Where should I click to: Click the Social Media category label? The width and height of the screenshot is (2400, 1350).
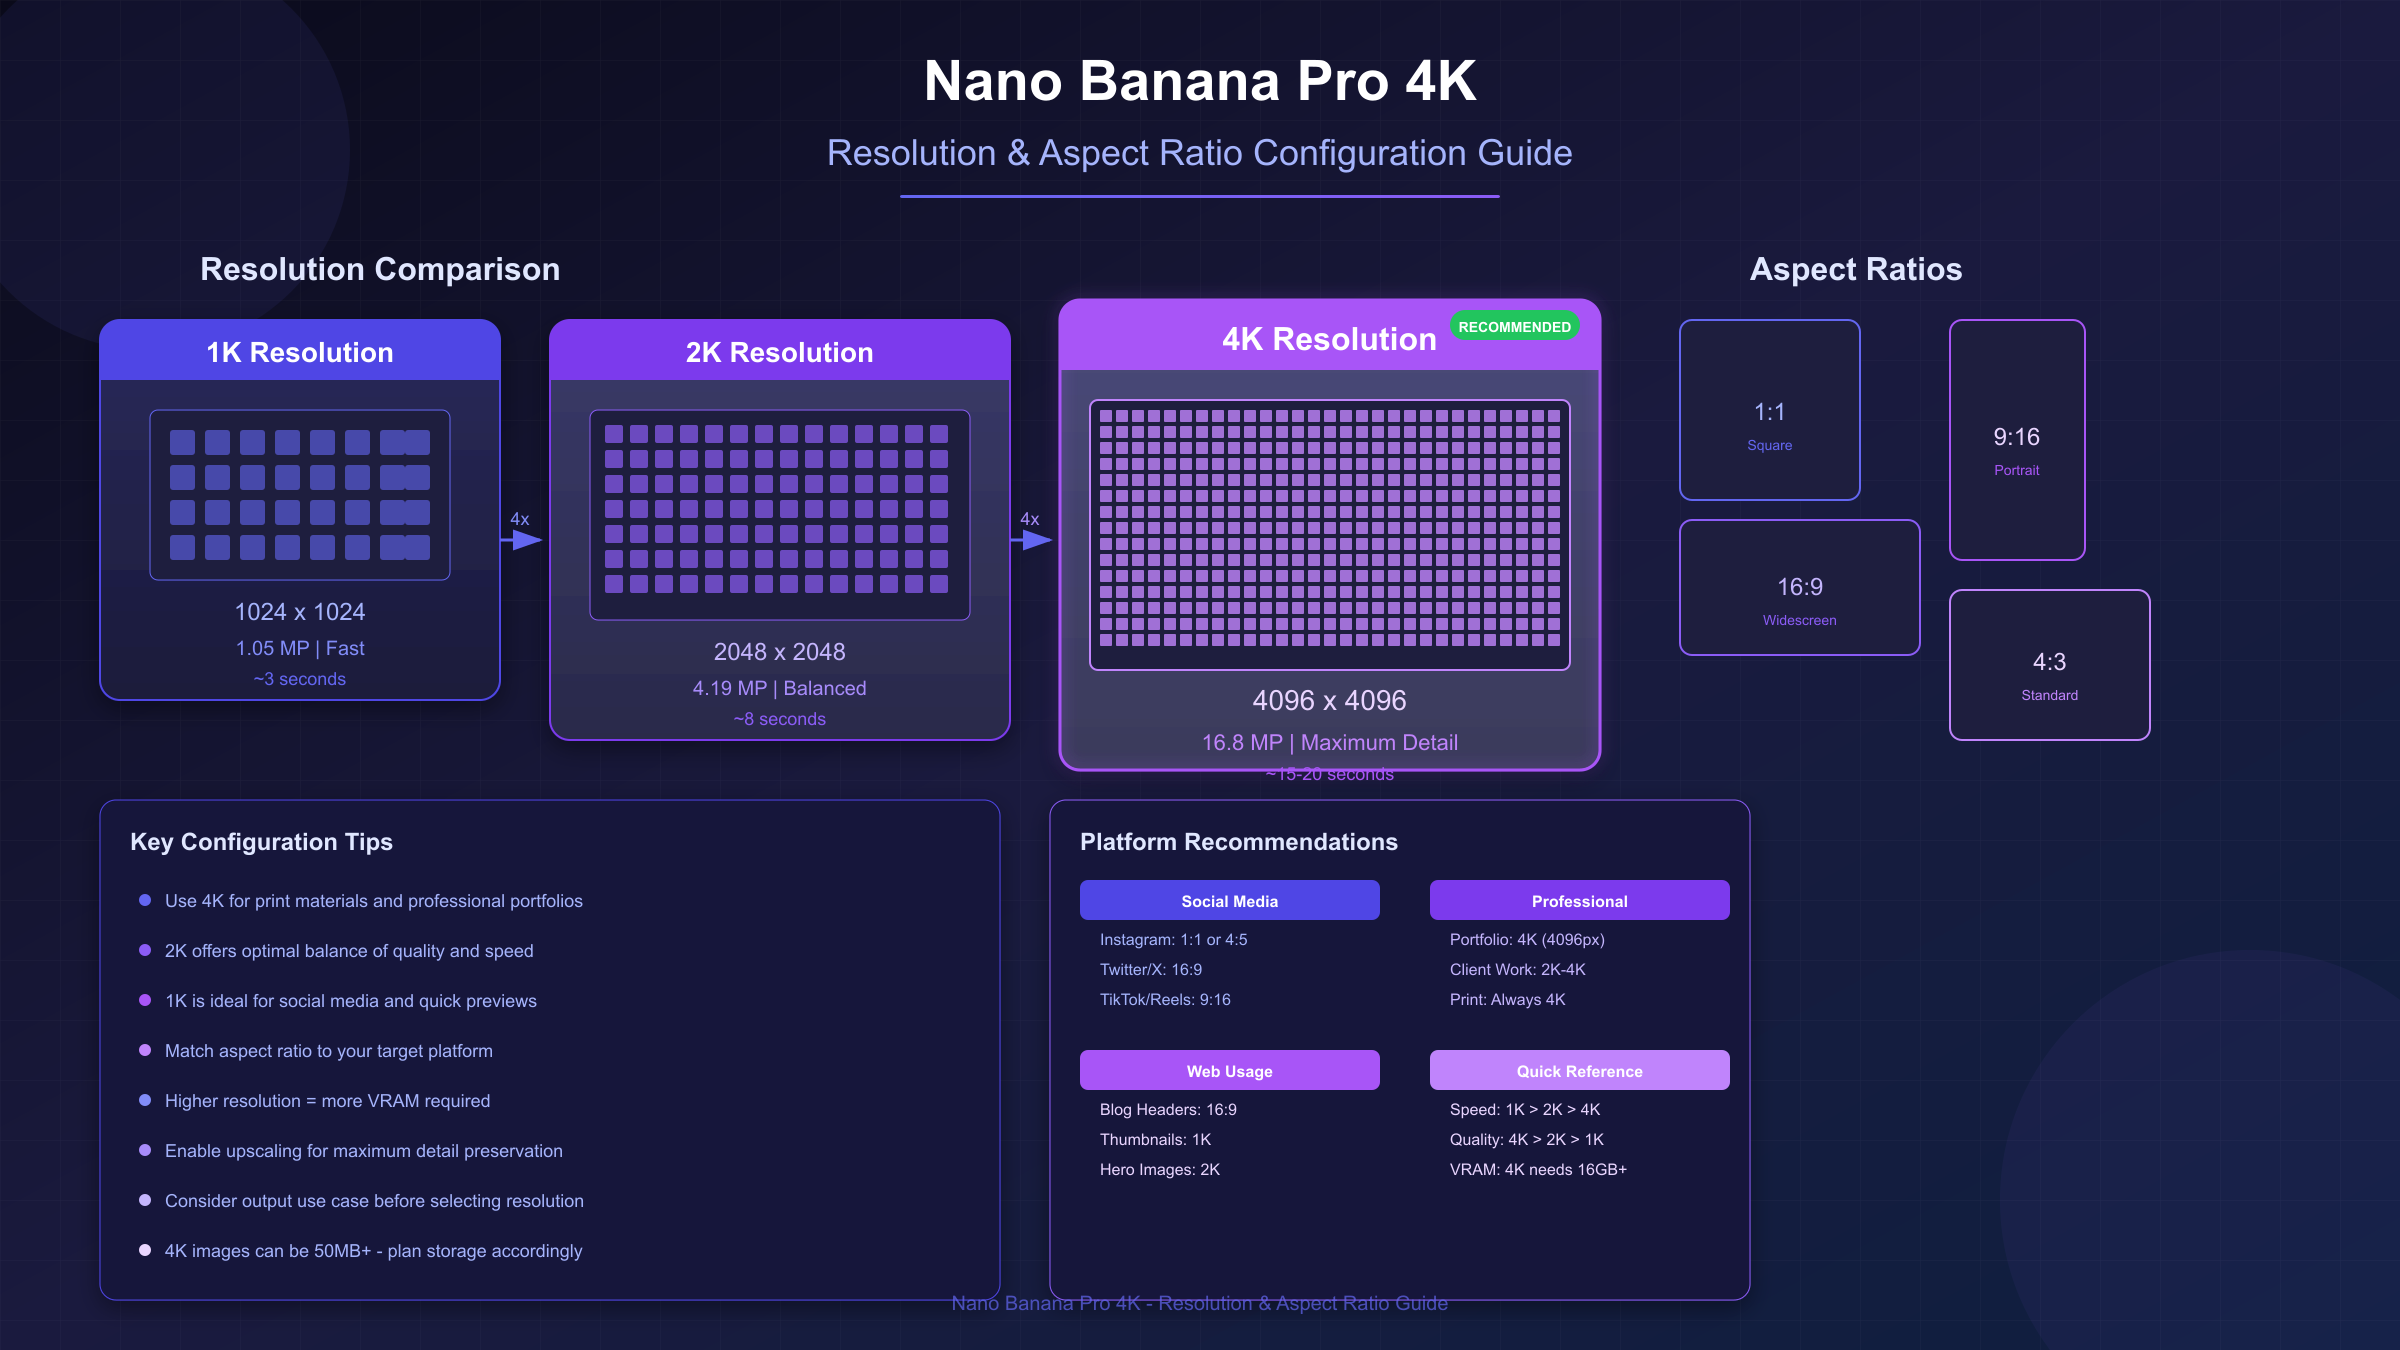point(1229,901)
